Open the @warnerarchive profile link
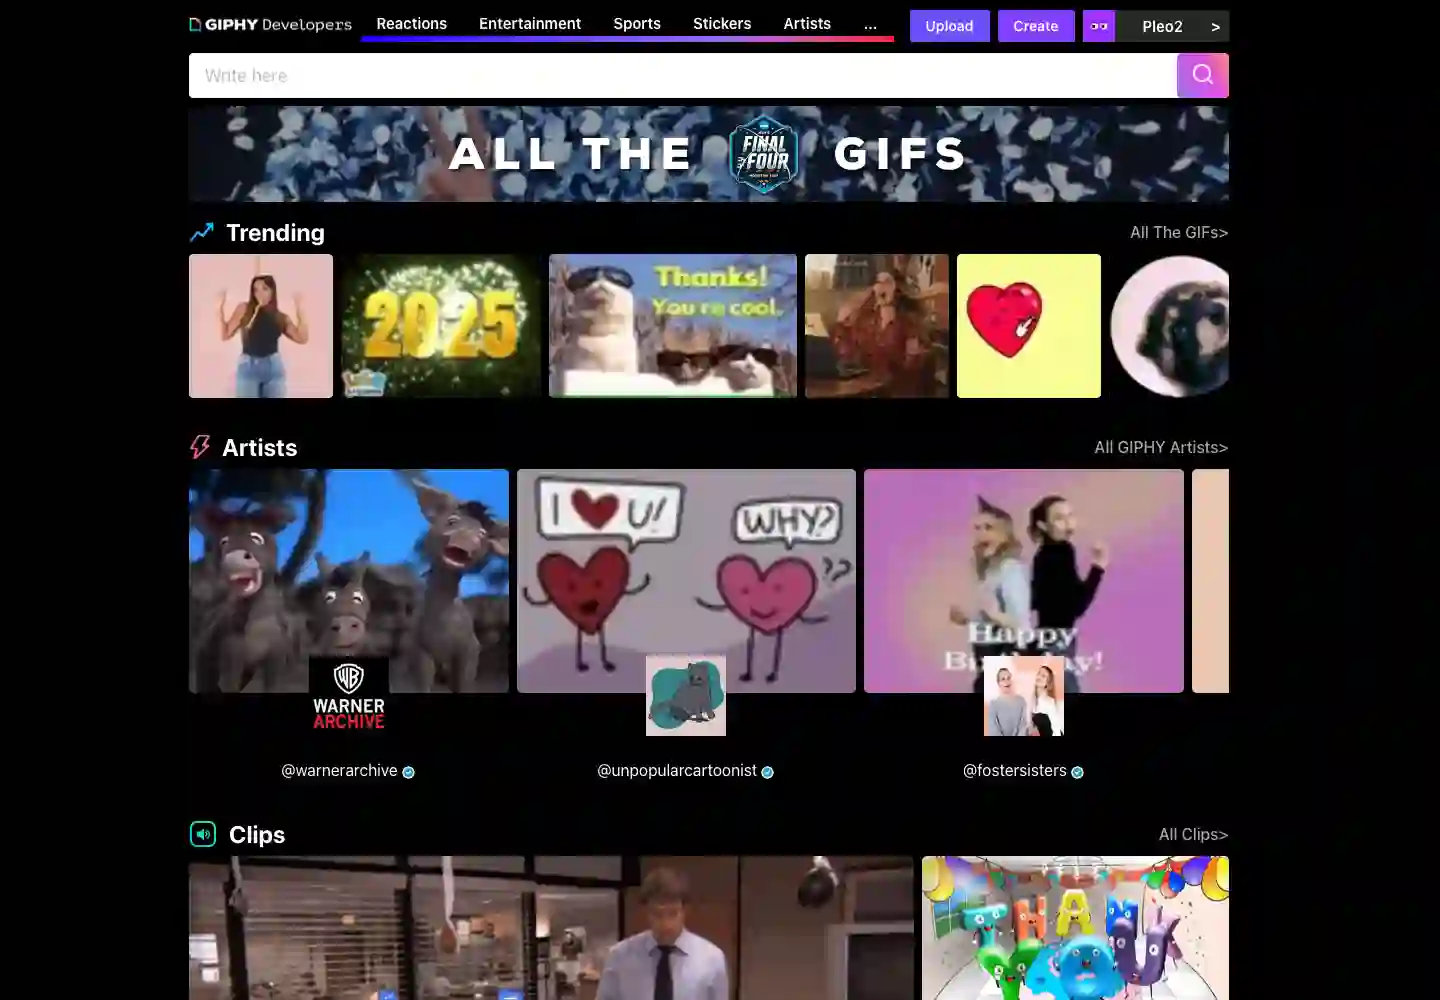The width and height of the screenshot is (1440, 1000). pos(339,770)
